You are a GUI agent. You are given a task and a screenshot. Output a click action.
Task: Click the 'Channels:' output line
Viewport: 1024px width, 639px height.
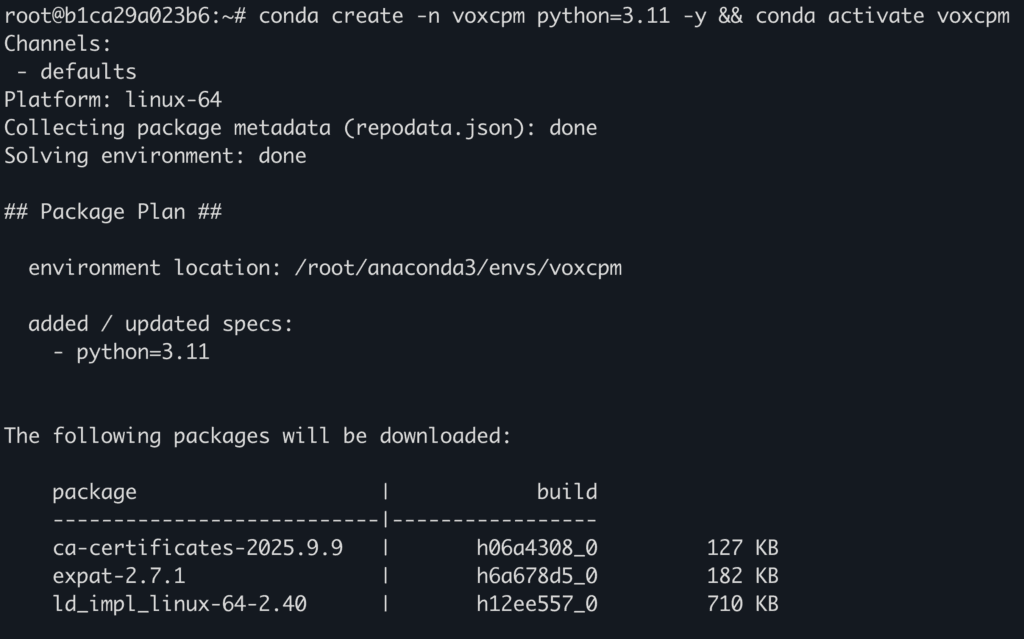58,44
